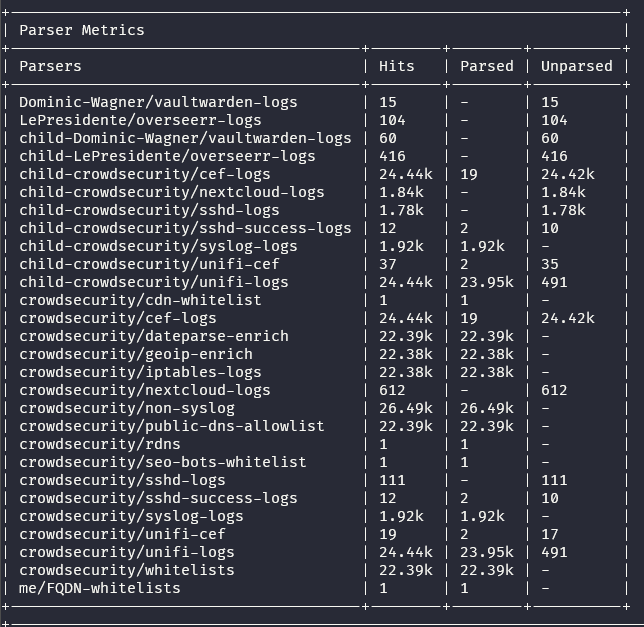Select crowdsecurity/non-syslog parser entry
Image resolution: width=644 pixels, height=627 pixels.
pyautogui.click(x=127, y=408)
